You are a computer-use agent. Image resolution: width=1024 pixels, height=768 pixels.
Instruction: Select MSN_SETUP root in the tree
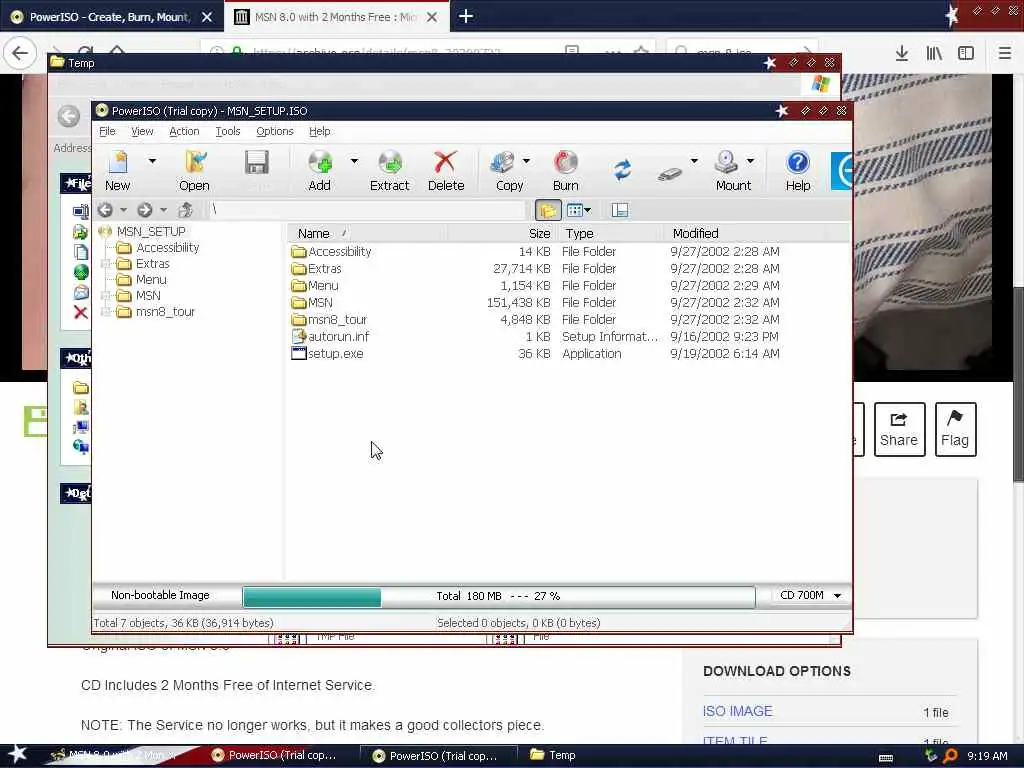coord(151,231)
